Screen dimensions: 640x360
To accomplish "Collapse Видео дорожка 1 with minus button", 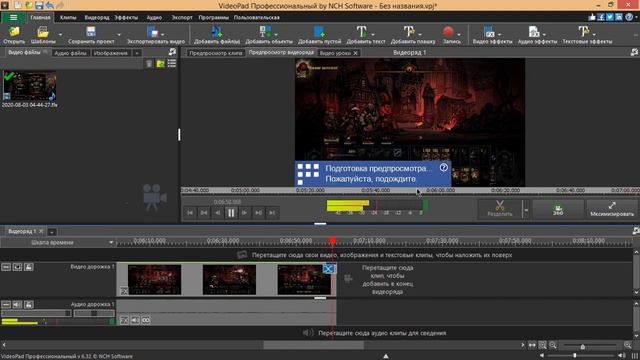I will pos(6,267).
